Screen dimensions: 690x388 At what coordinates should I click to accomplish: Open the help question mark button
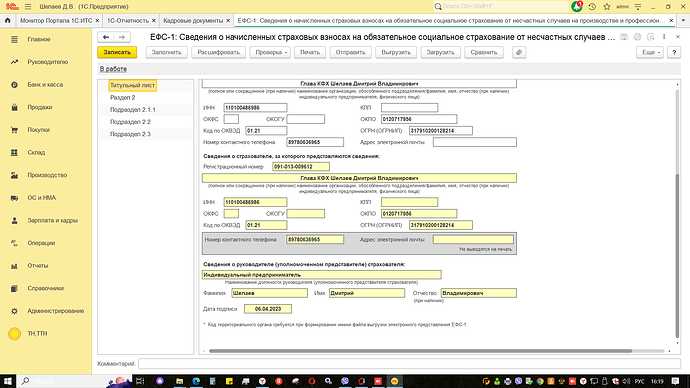pyautogui.click(x=674, y=52)
